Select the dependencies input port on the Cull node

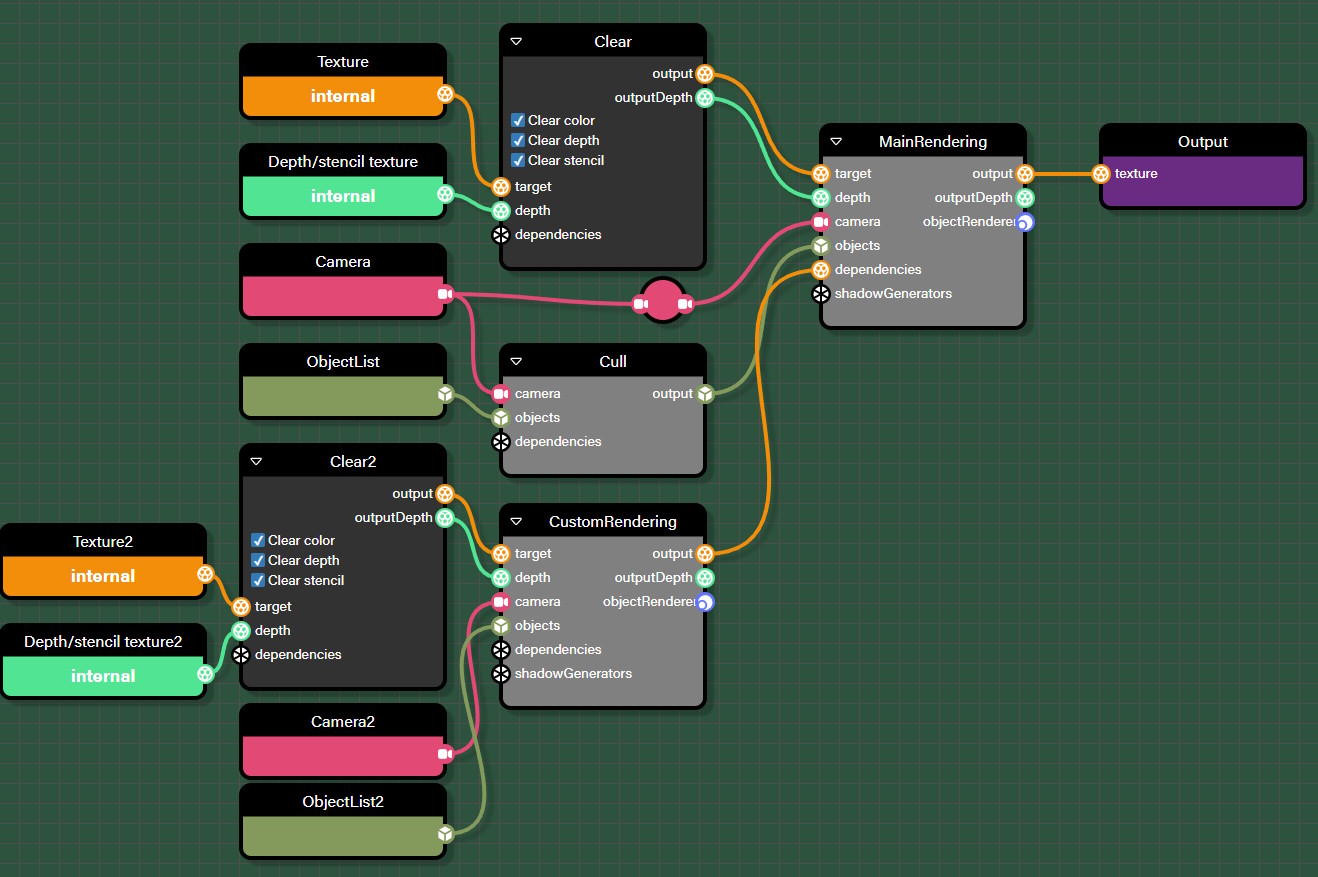(501, 441)
